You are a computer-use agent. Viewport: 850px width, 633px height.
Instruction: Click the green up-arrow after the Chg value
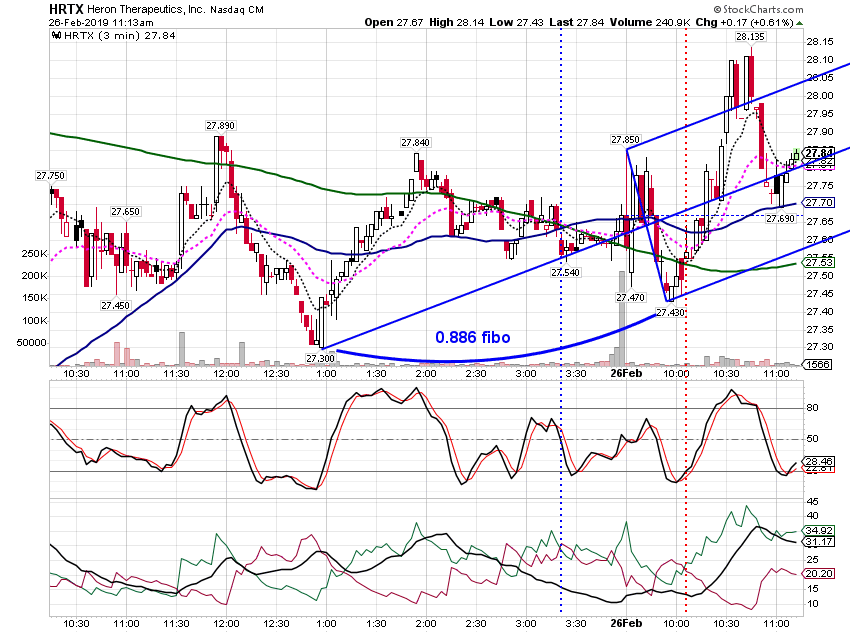point(800,23)
